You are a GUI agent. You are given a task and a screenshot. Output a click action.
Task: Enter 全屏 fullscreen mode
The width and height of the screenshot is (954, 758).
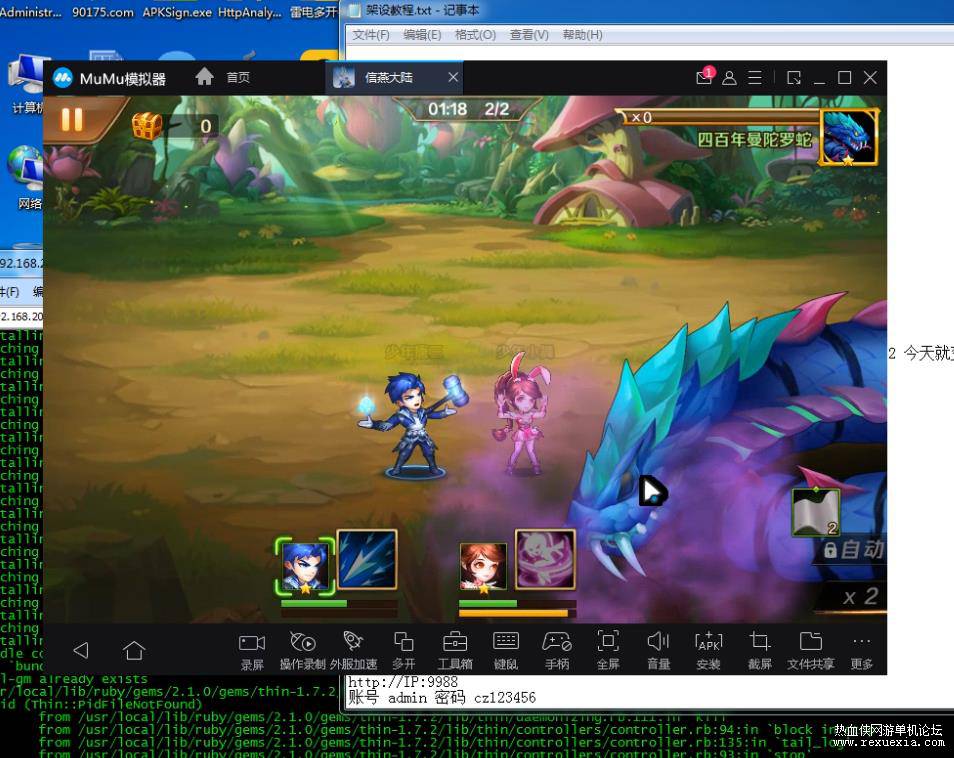point(608,650)
